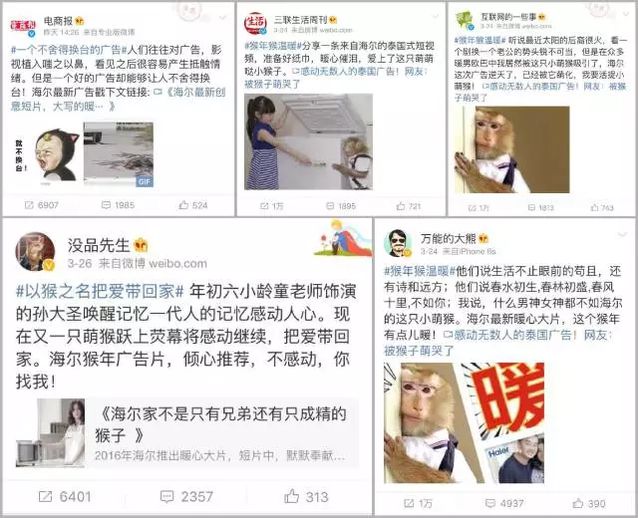Click repost icon on 没品先生 post

click(x=45, y=496)
